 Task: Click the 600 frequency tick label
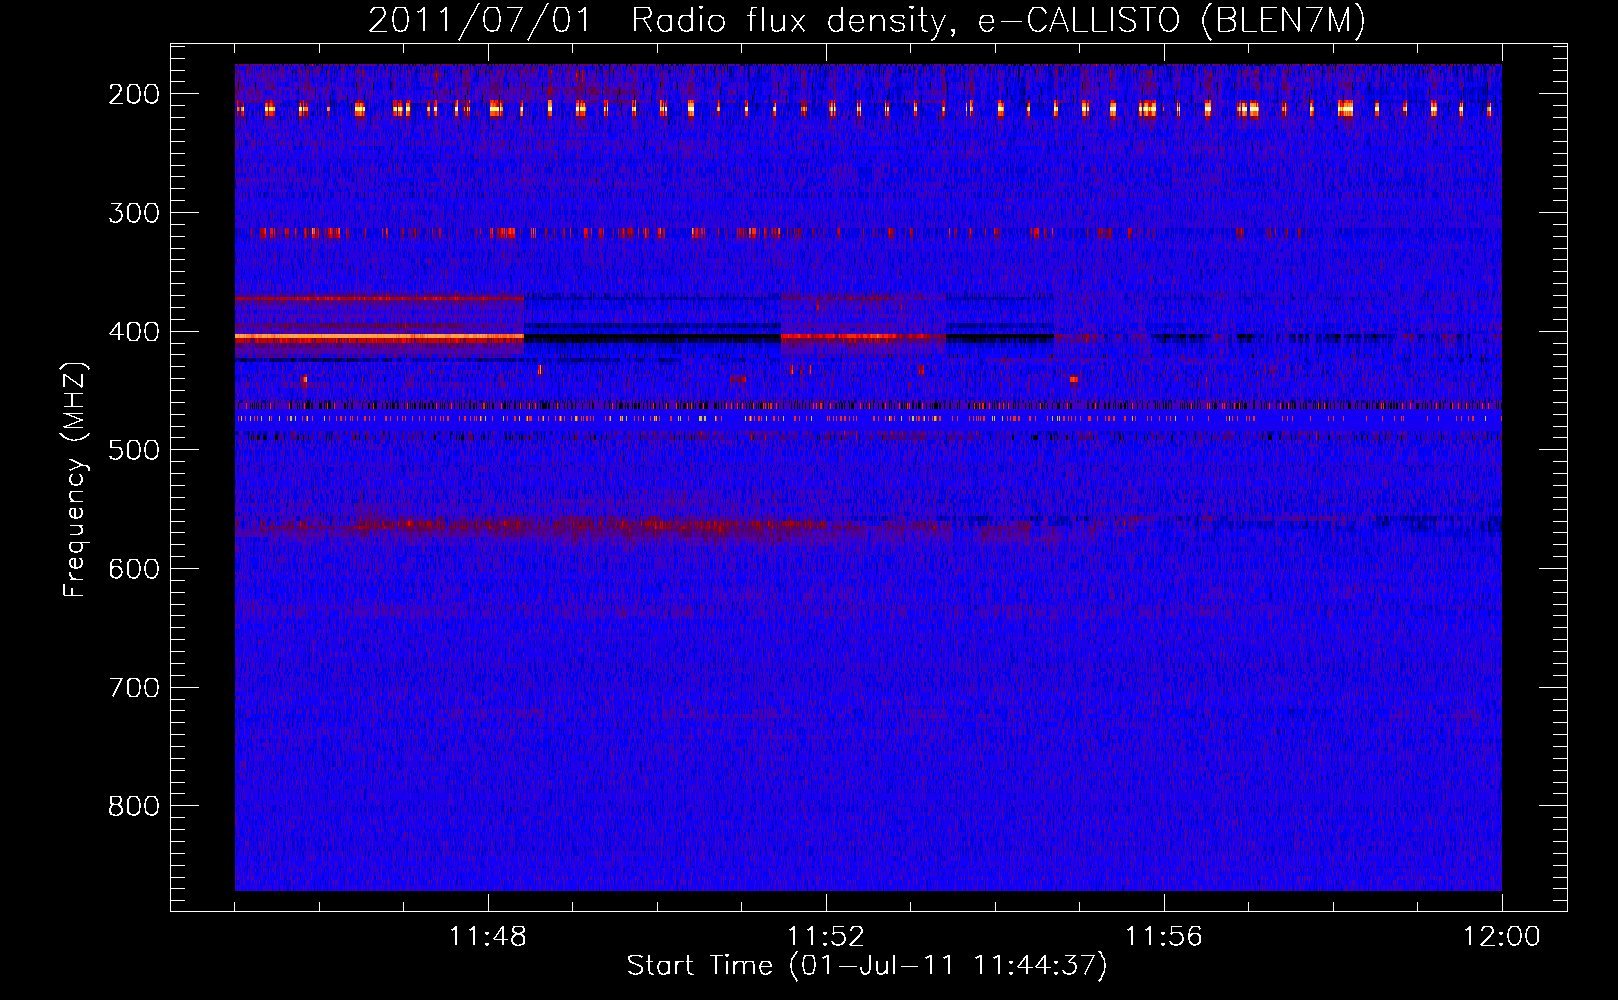click(x=134, y=569)
